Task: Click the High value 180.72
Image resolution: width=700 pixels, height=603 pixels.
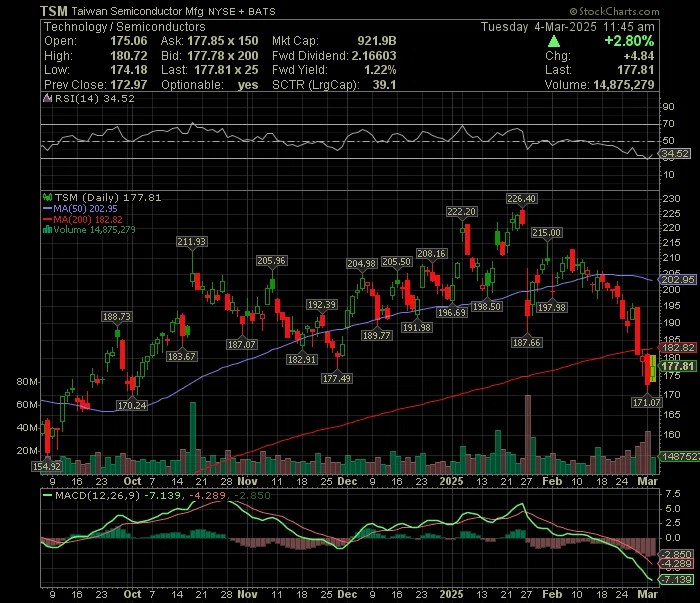Action: (129, 56)
